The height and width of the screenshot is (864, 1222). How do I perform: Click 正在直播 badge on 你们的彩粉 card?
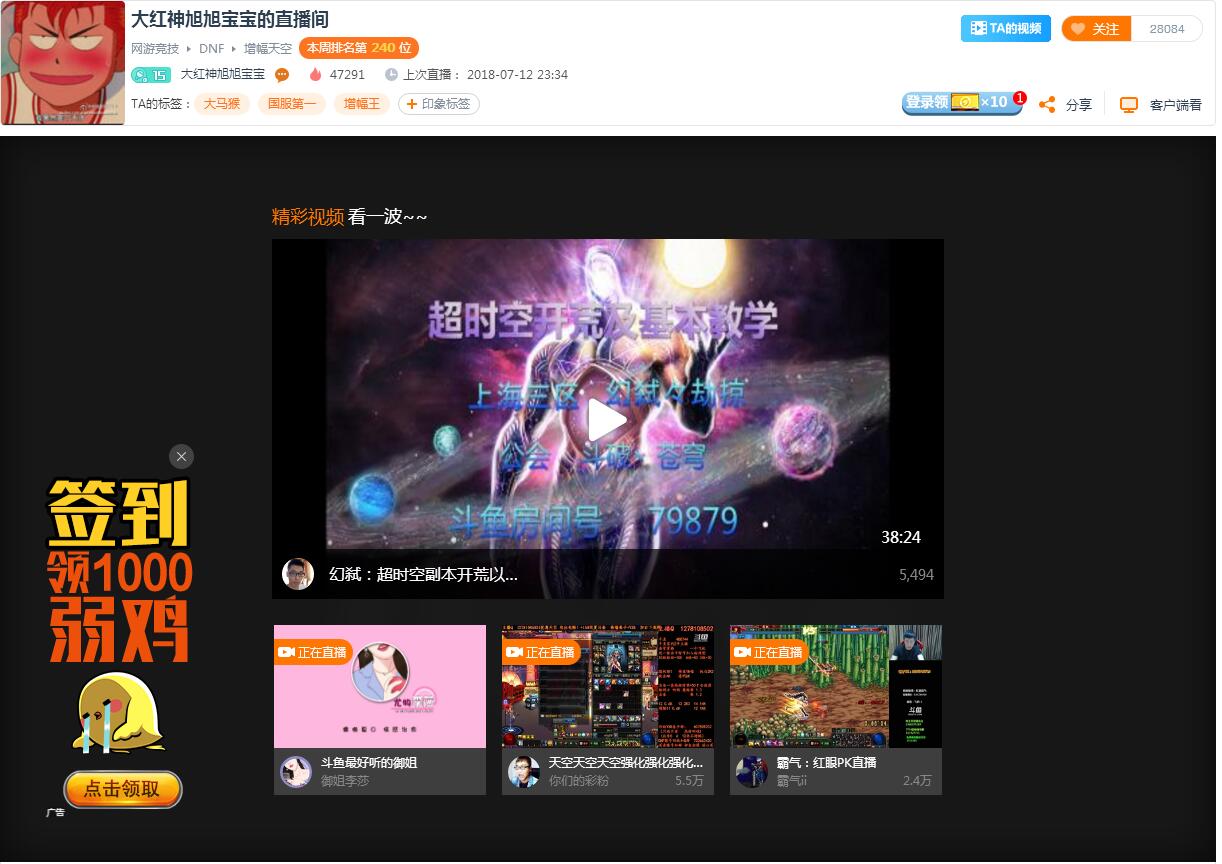[x=541, y=652]
